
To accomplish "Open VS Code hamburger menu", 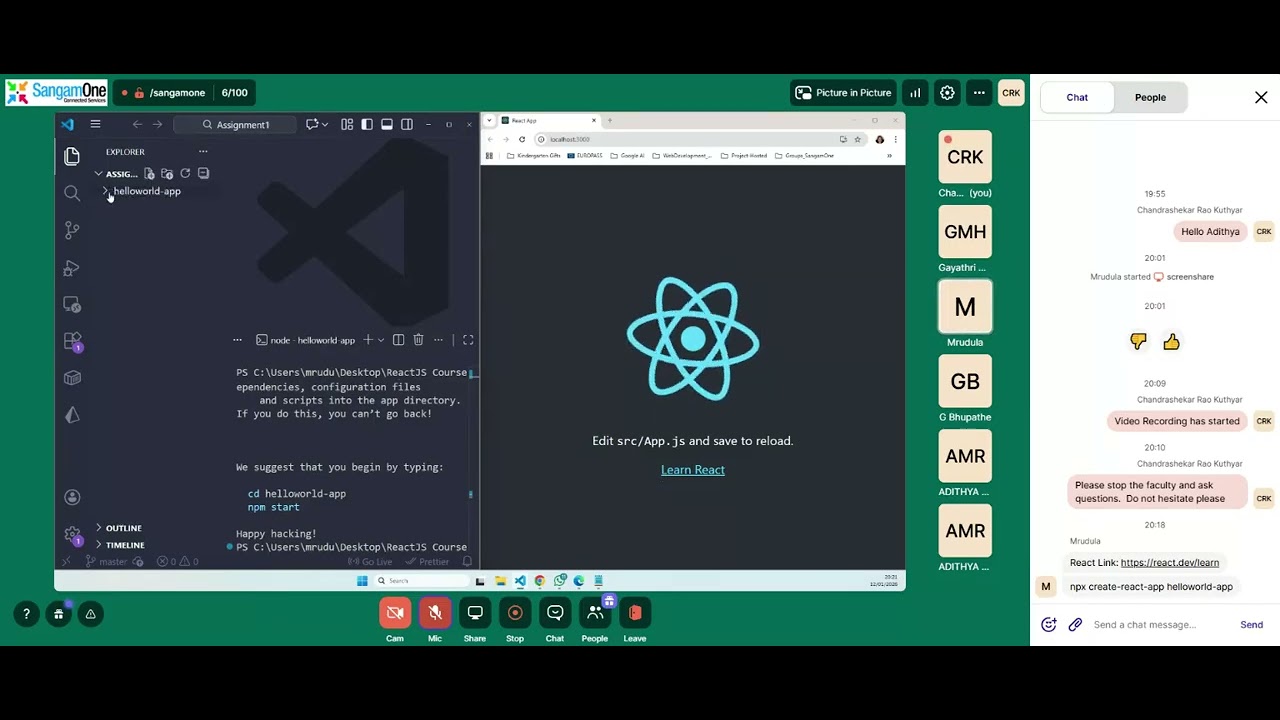I will (95, 125).
